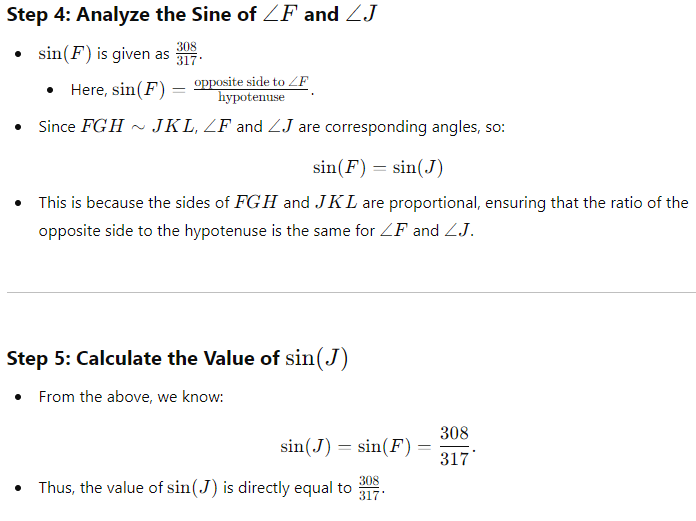Click the bullet marker before "From the above"

19,397
